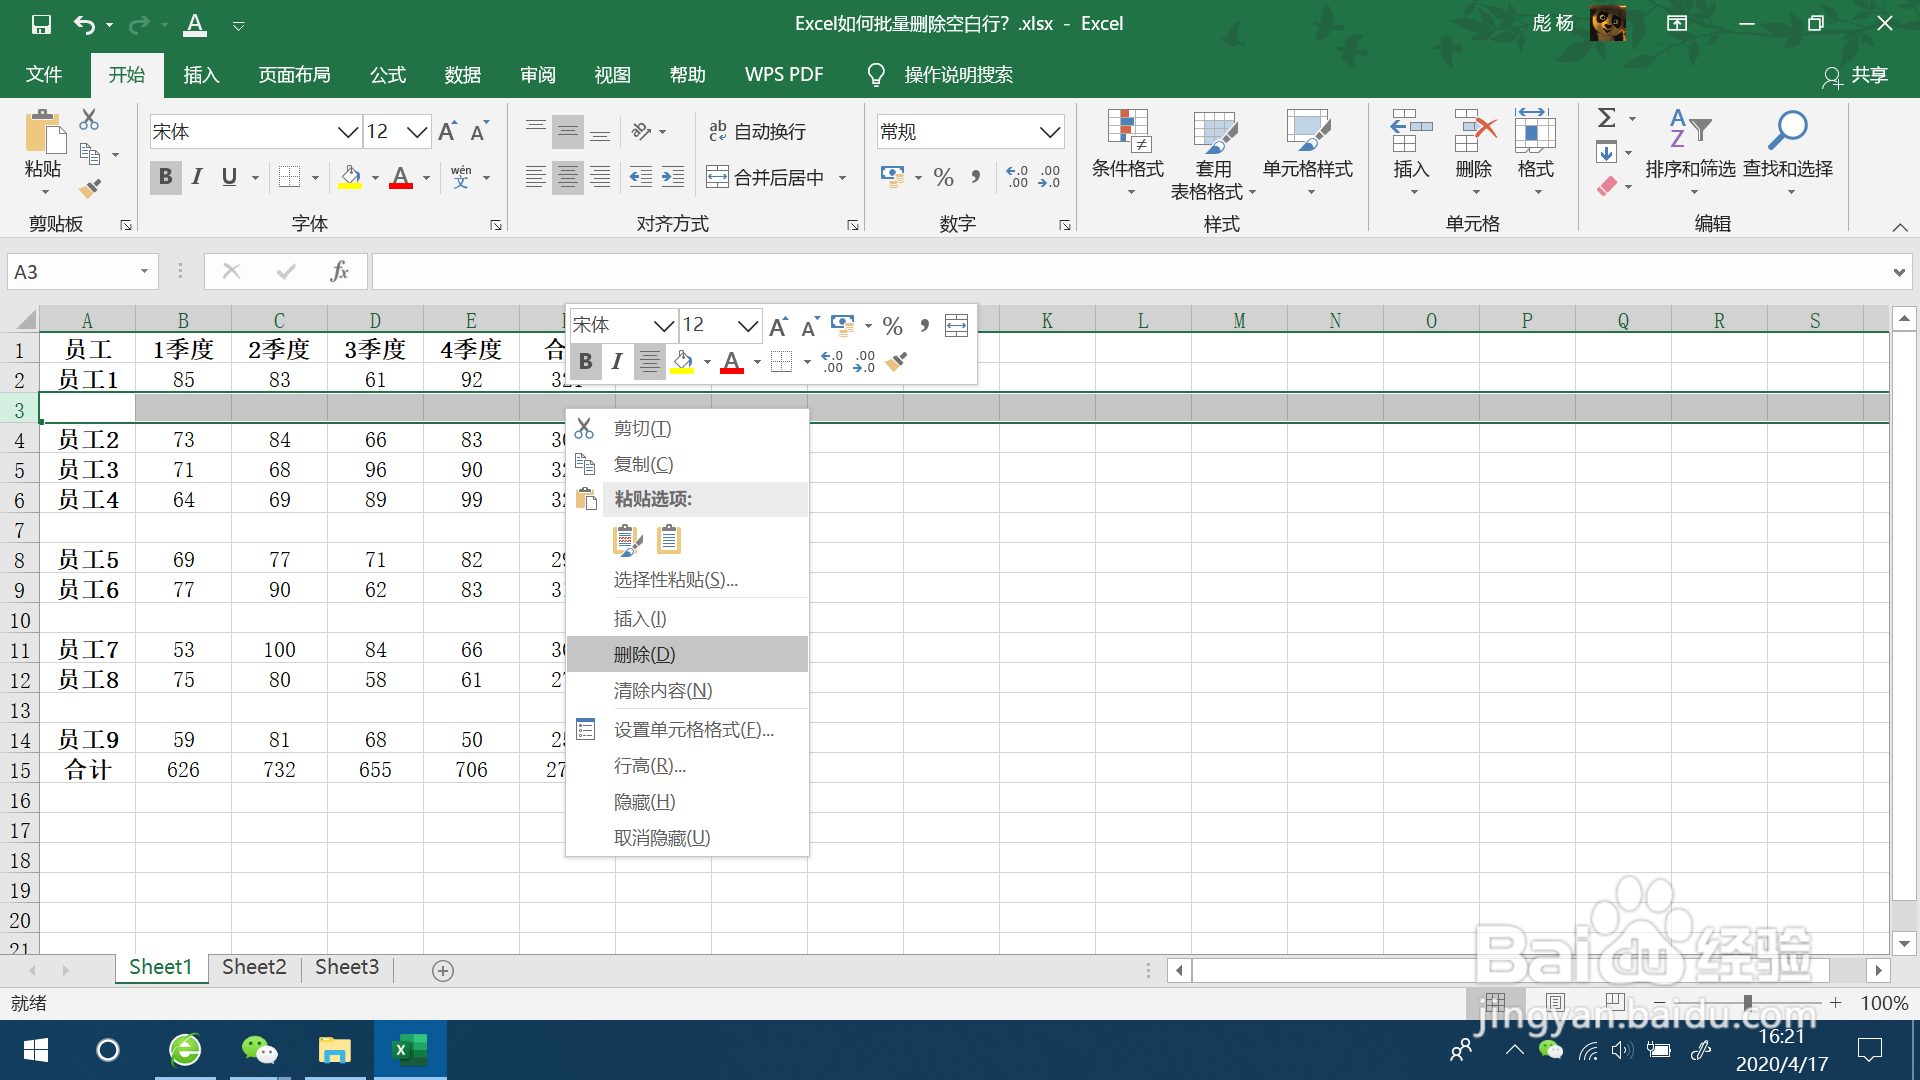Toggle Bold in the ribbon font group
Screen dimensions: 1920x1080
tap(166, 177)
